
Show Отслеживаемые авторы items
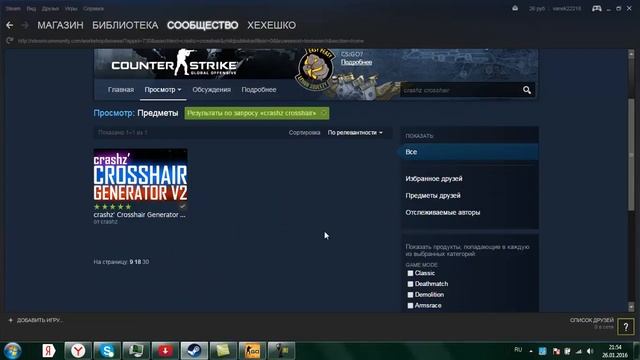pyautogui.click(x=442, y=212)
